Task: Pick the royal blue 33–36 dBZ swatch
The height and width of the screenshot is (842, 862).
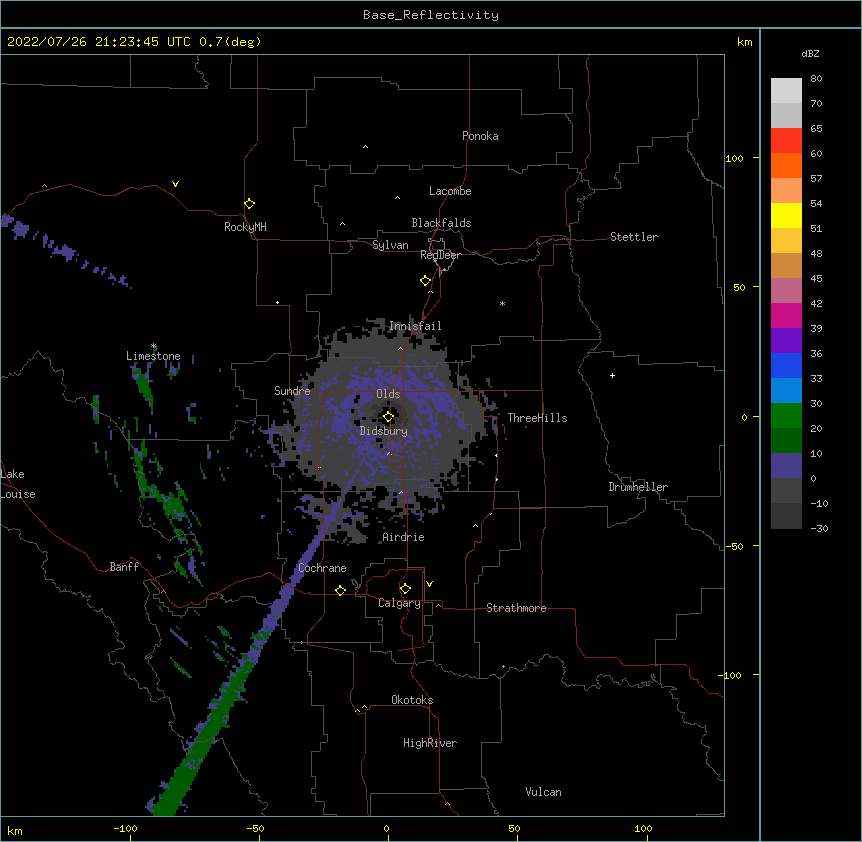Action: click(786, 365)
